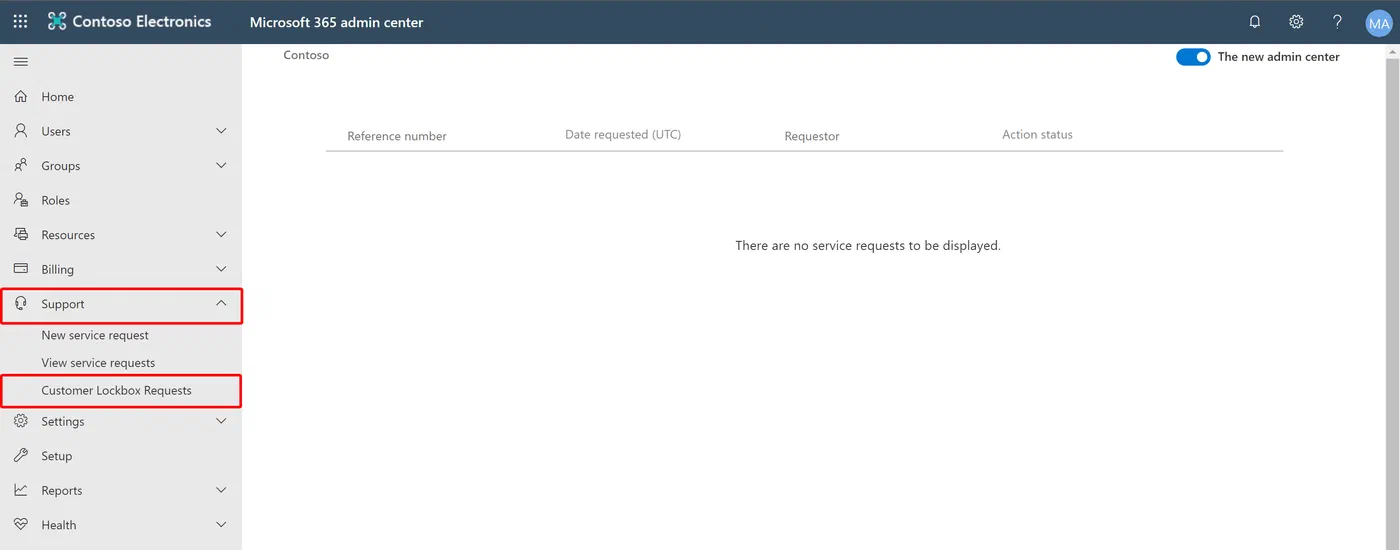1400x550 pixels.
Task: Click the Contoso Electronics title link
Action: (142, 22)
